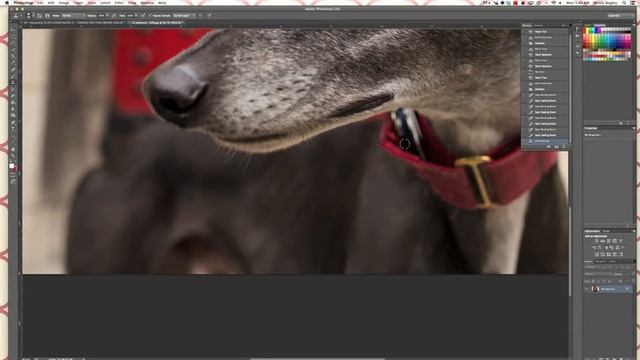Switch to the Channels tab
This screenshot has width=640, height=360.
[600, 261]
